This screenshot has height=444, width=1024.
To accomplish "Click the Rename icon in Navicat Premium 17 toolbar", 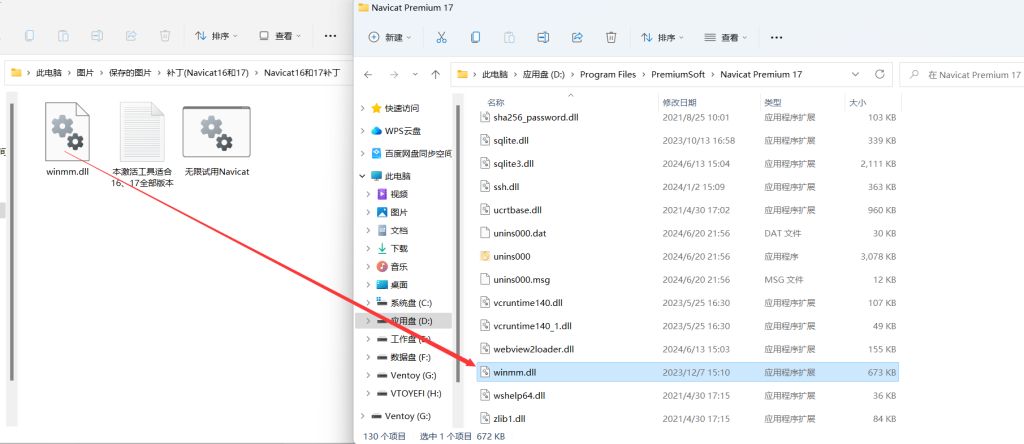I will pyautogui.click(x=543, y=38).
